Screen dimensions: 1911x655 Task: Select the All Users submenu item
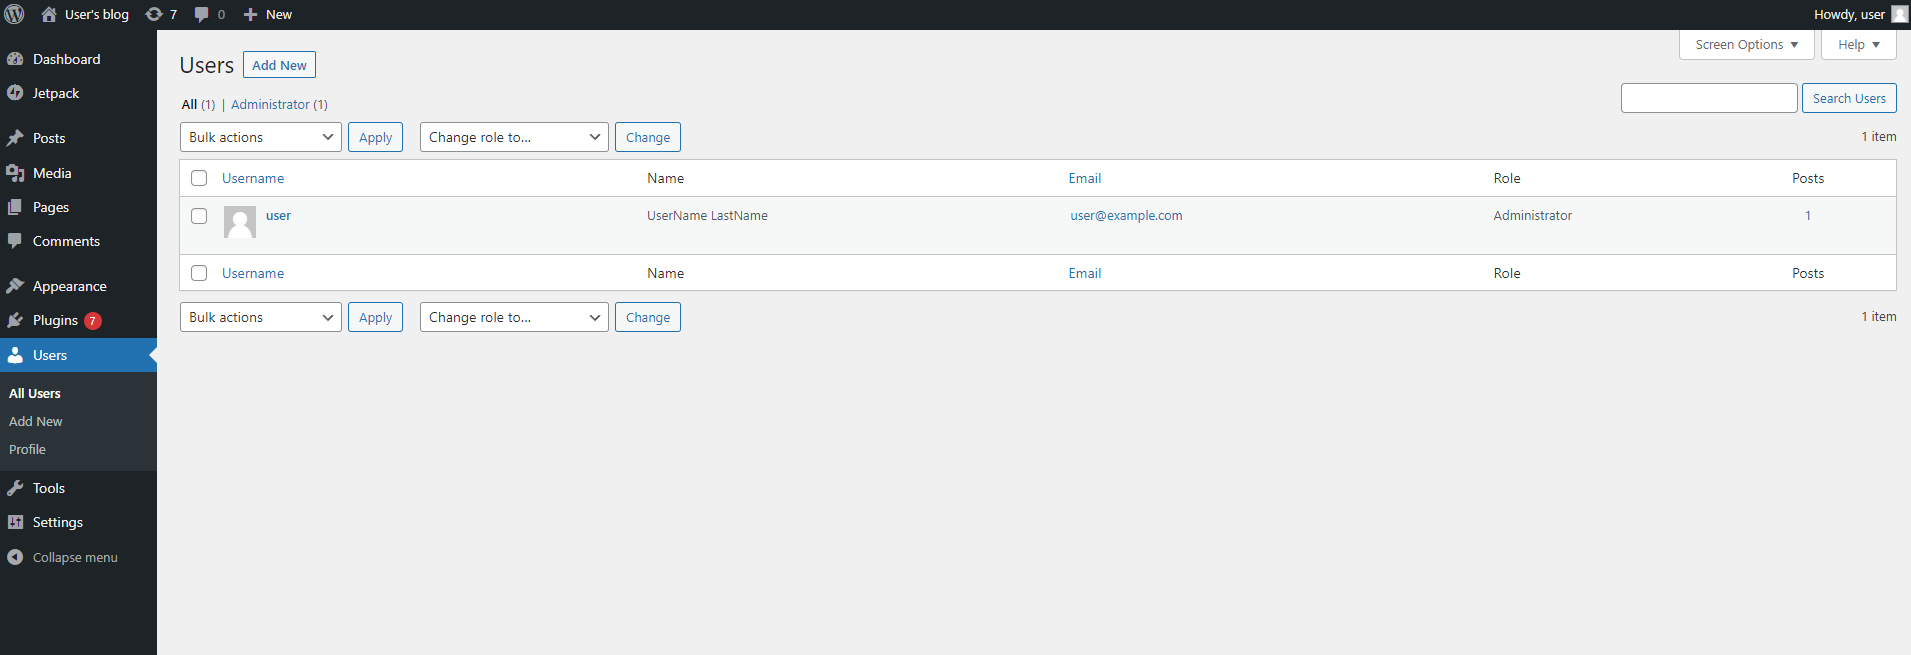coord(35,393)
